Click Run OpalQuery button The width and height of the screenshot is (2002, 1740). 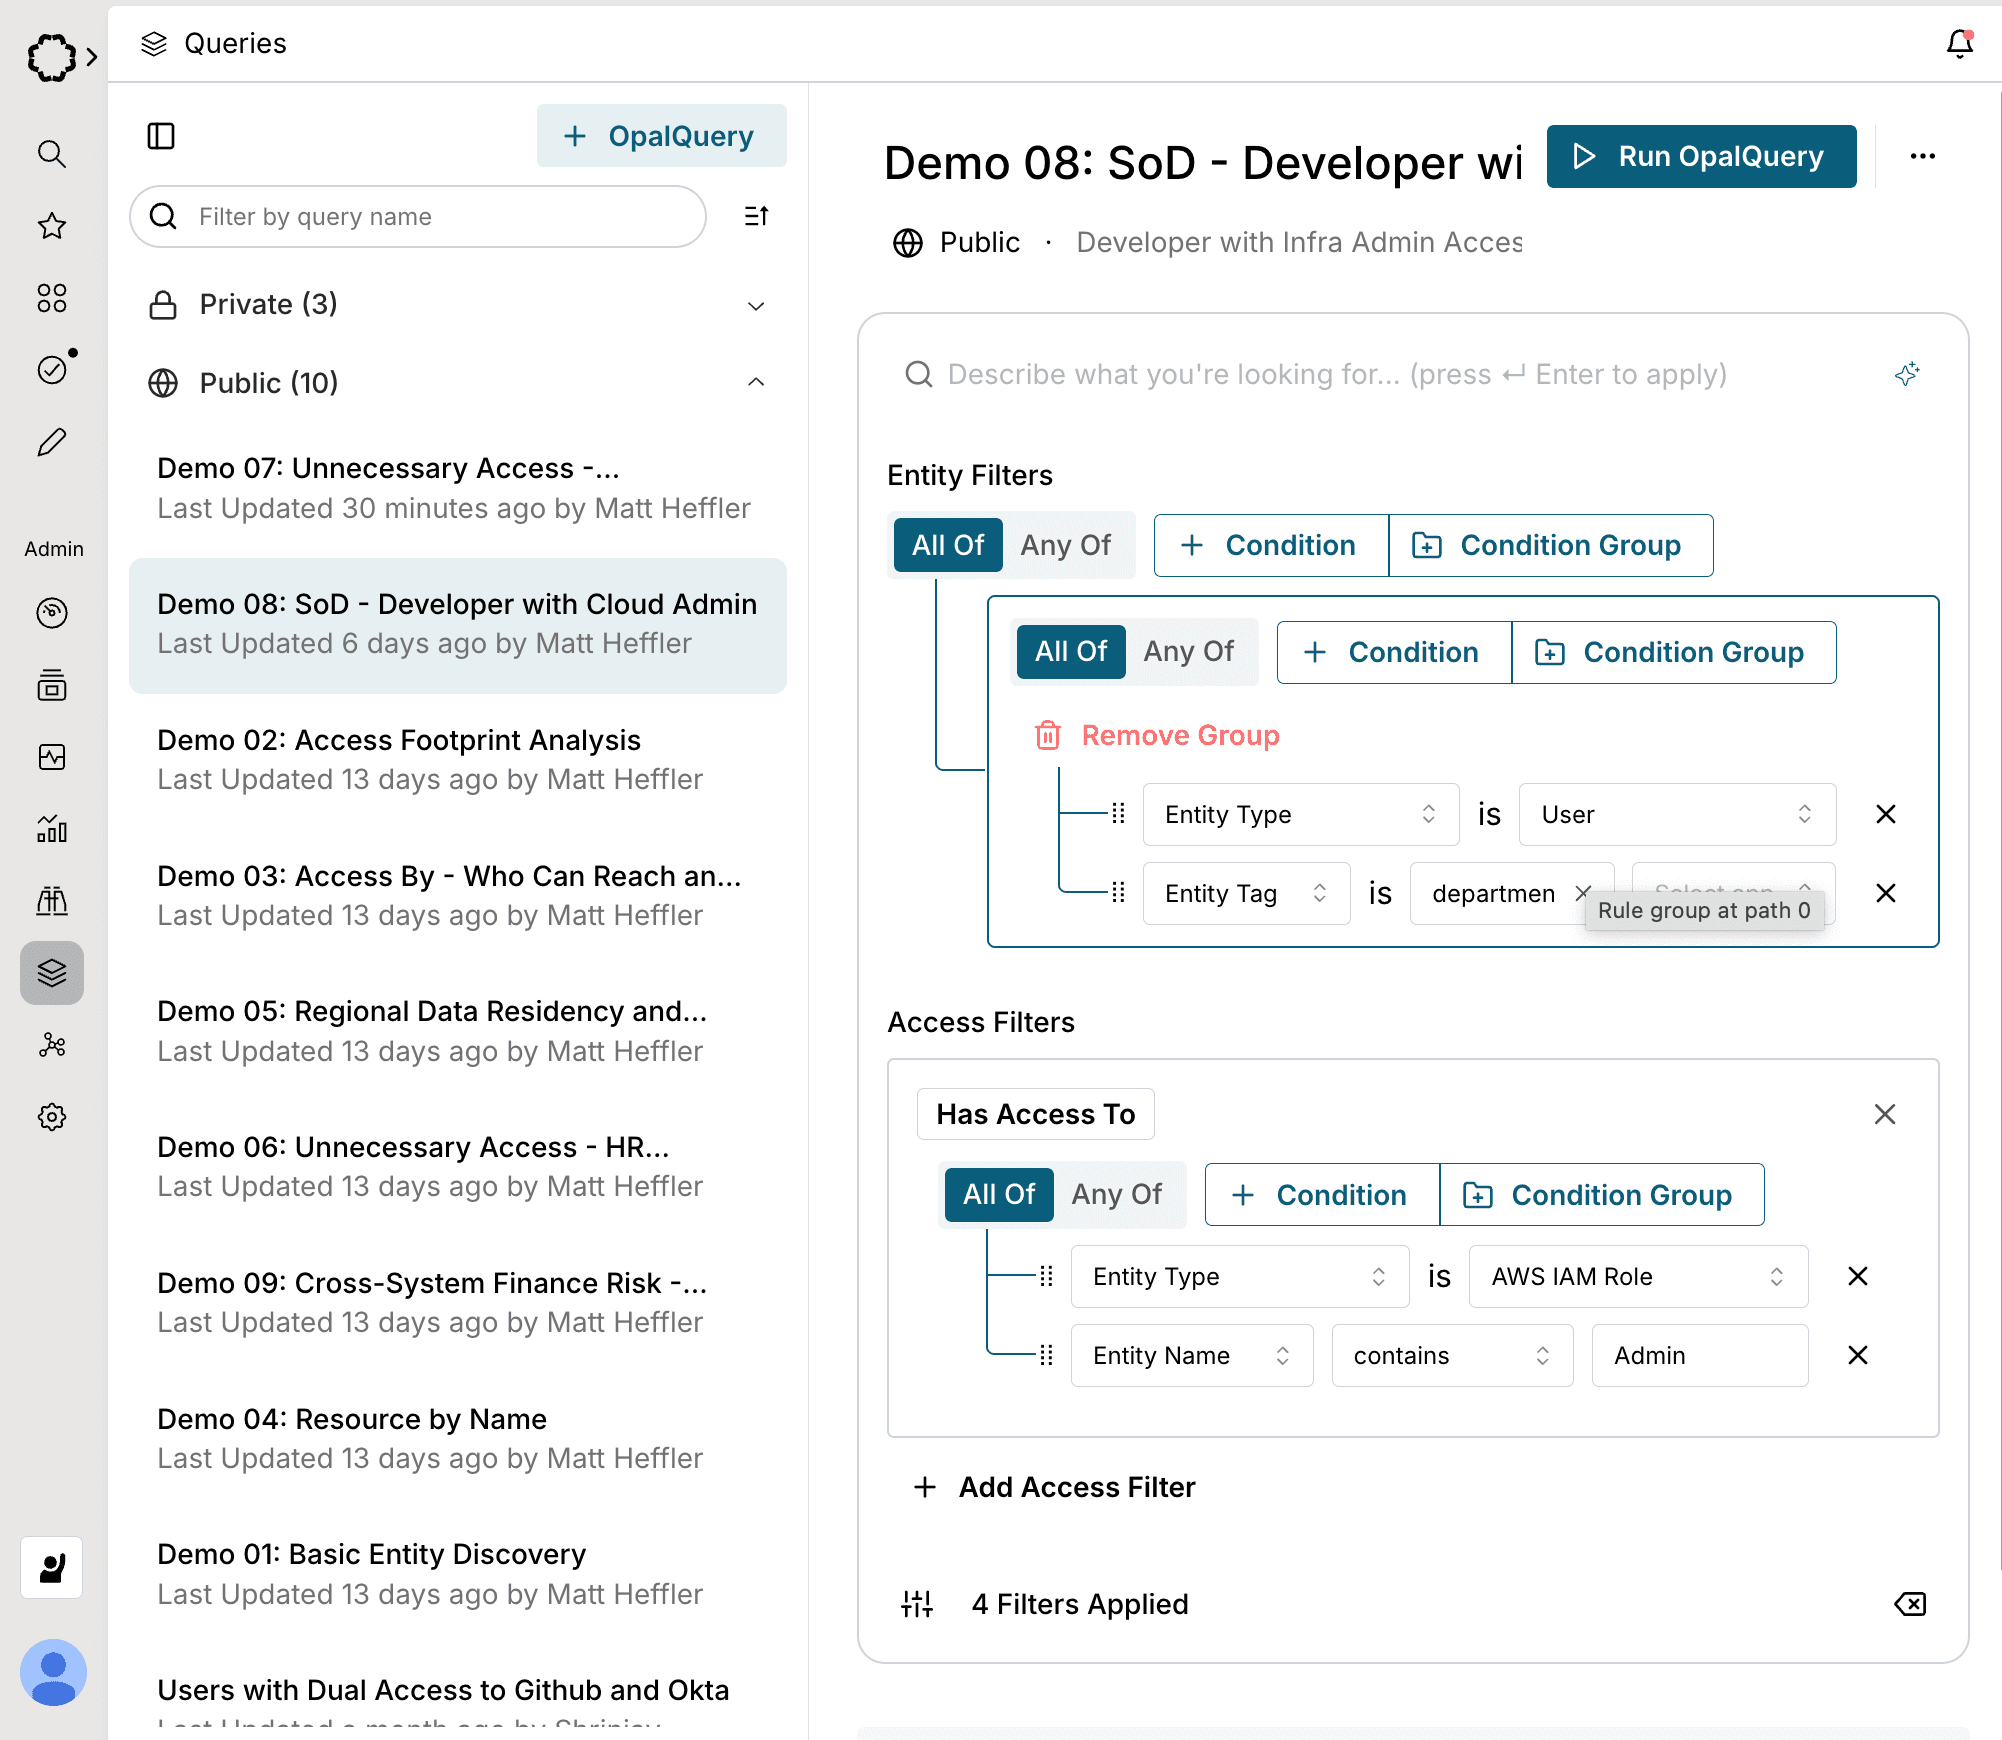[x=1700, y=156]
